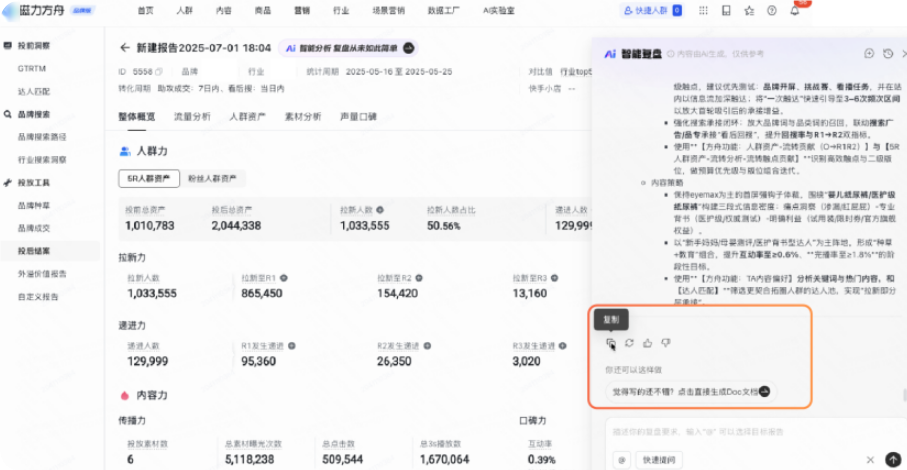Click the star favorites icon in header
Screen dimensions: 907x470
(x=749, y=10)
